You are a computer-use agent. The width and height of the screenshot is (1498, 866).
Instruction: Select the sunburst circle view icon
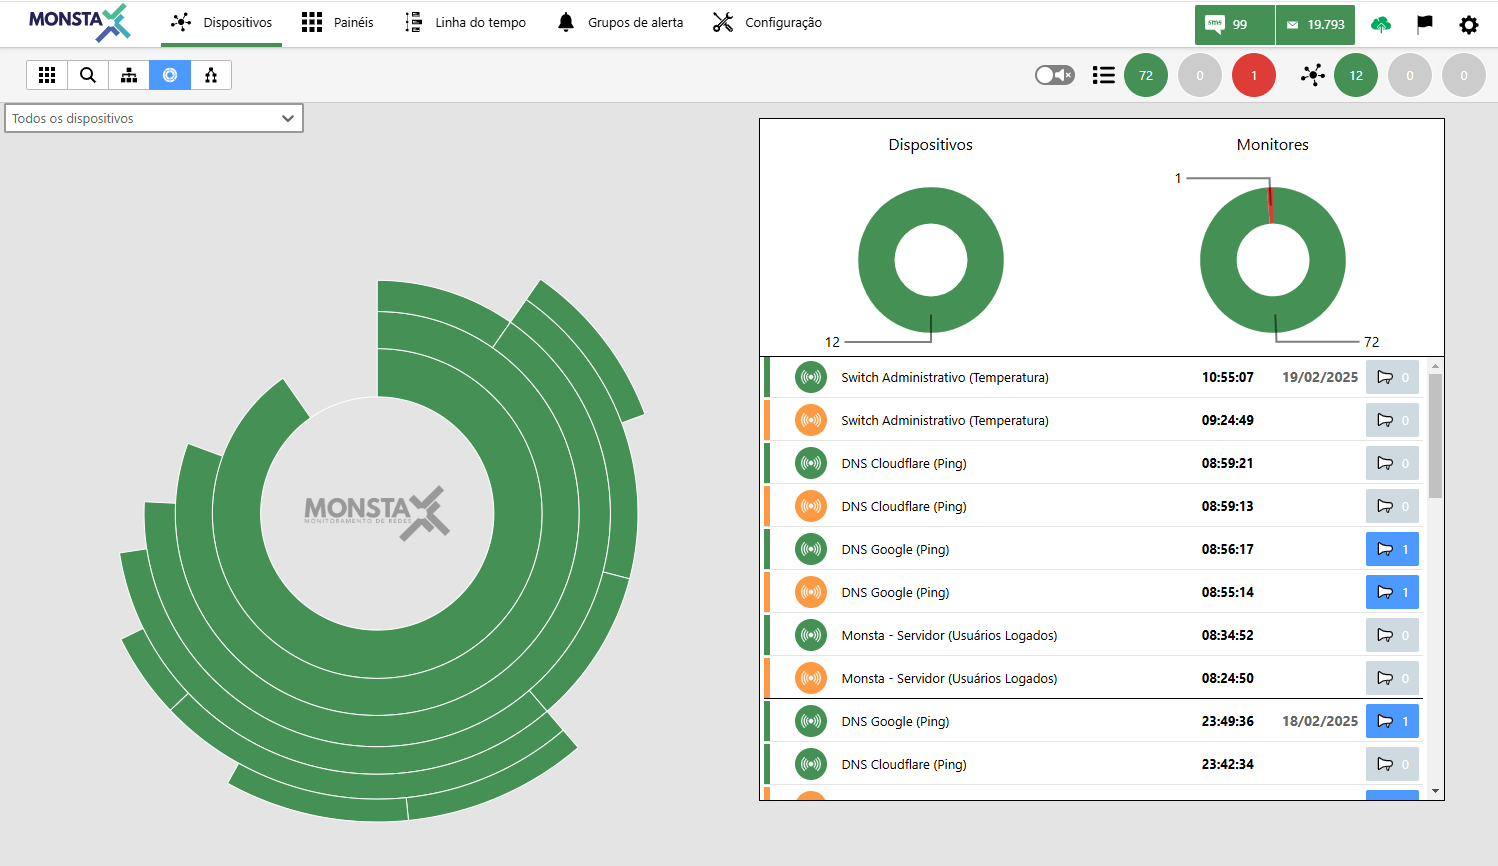point(170,75)
